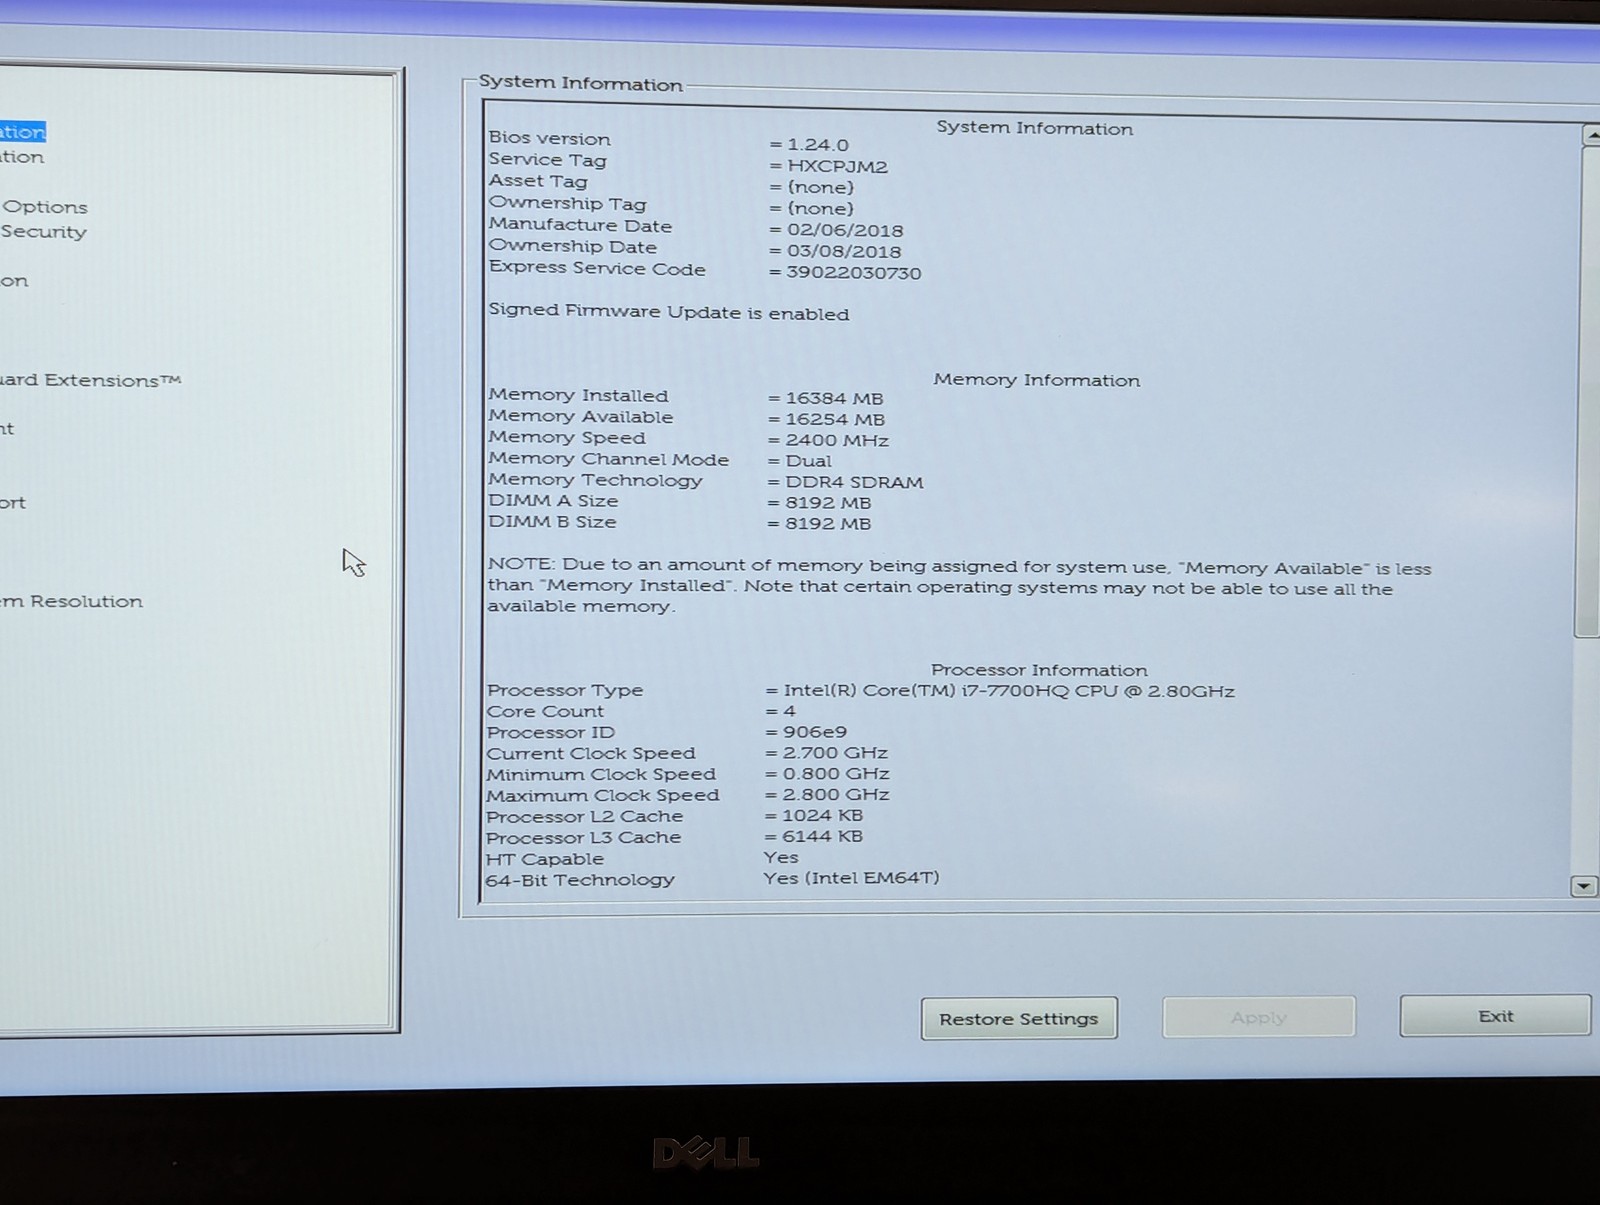Click the memory NOTE paragraph

(x=960, y=586)
